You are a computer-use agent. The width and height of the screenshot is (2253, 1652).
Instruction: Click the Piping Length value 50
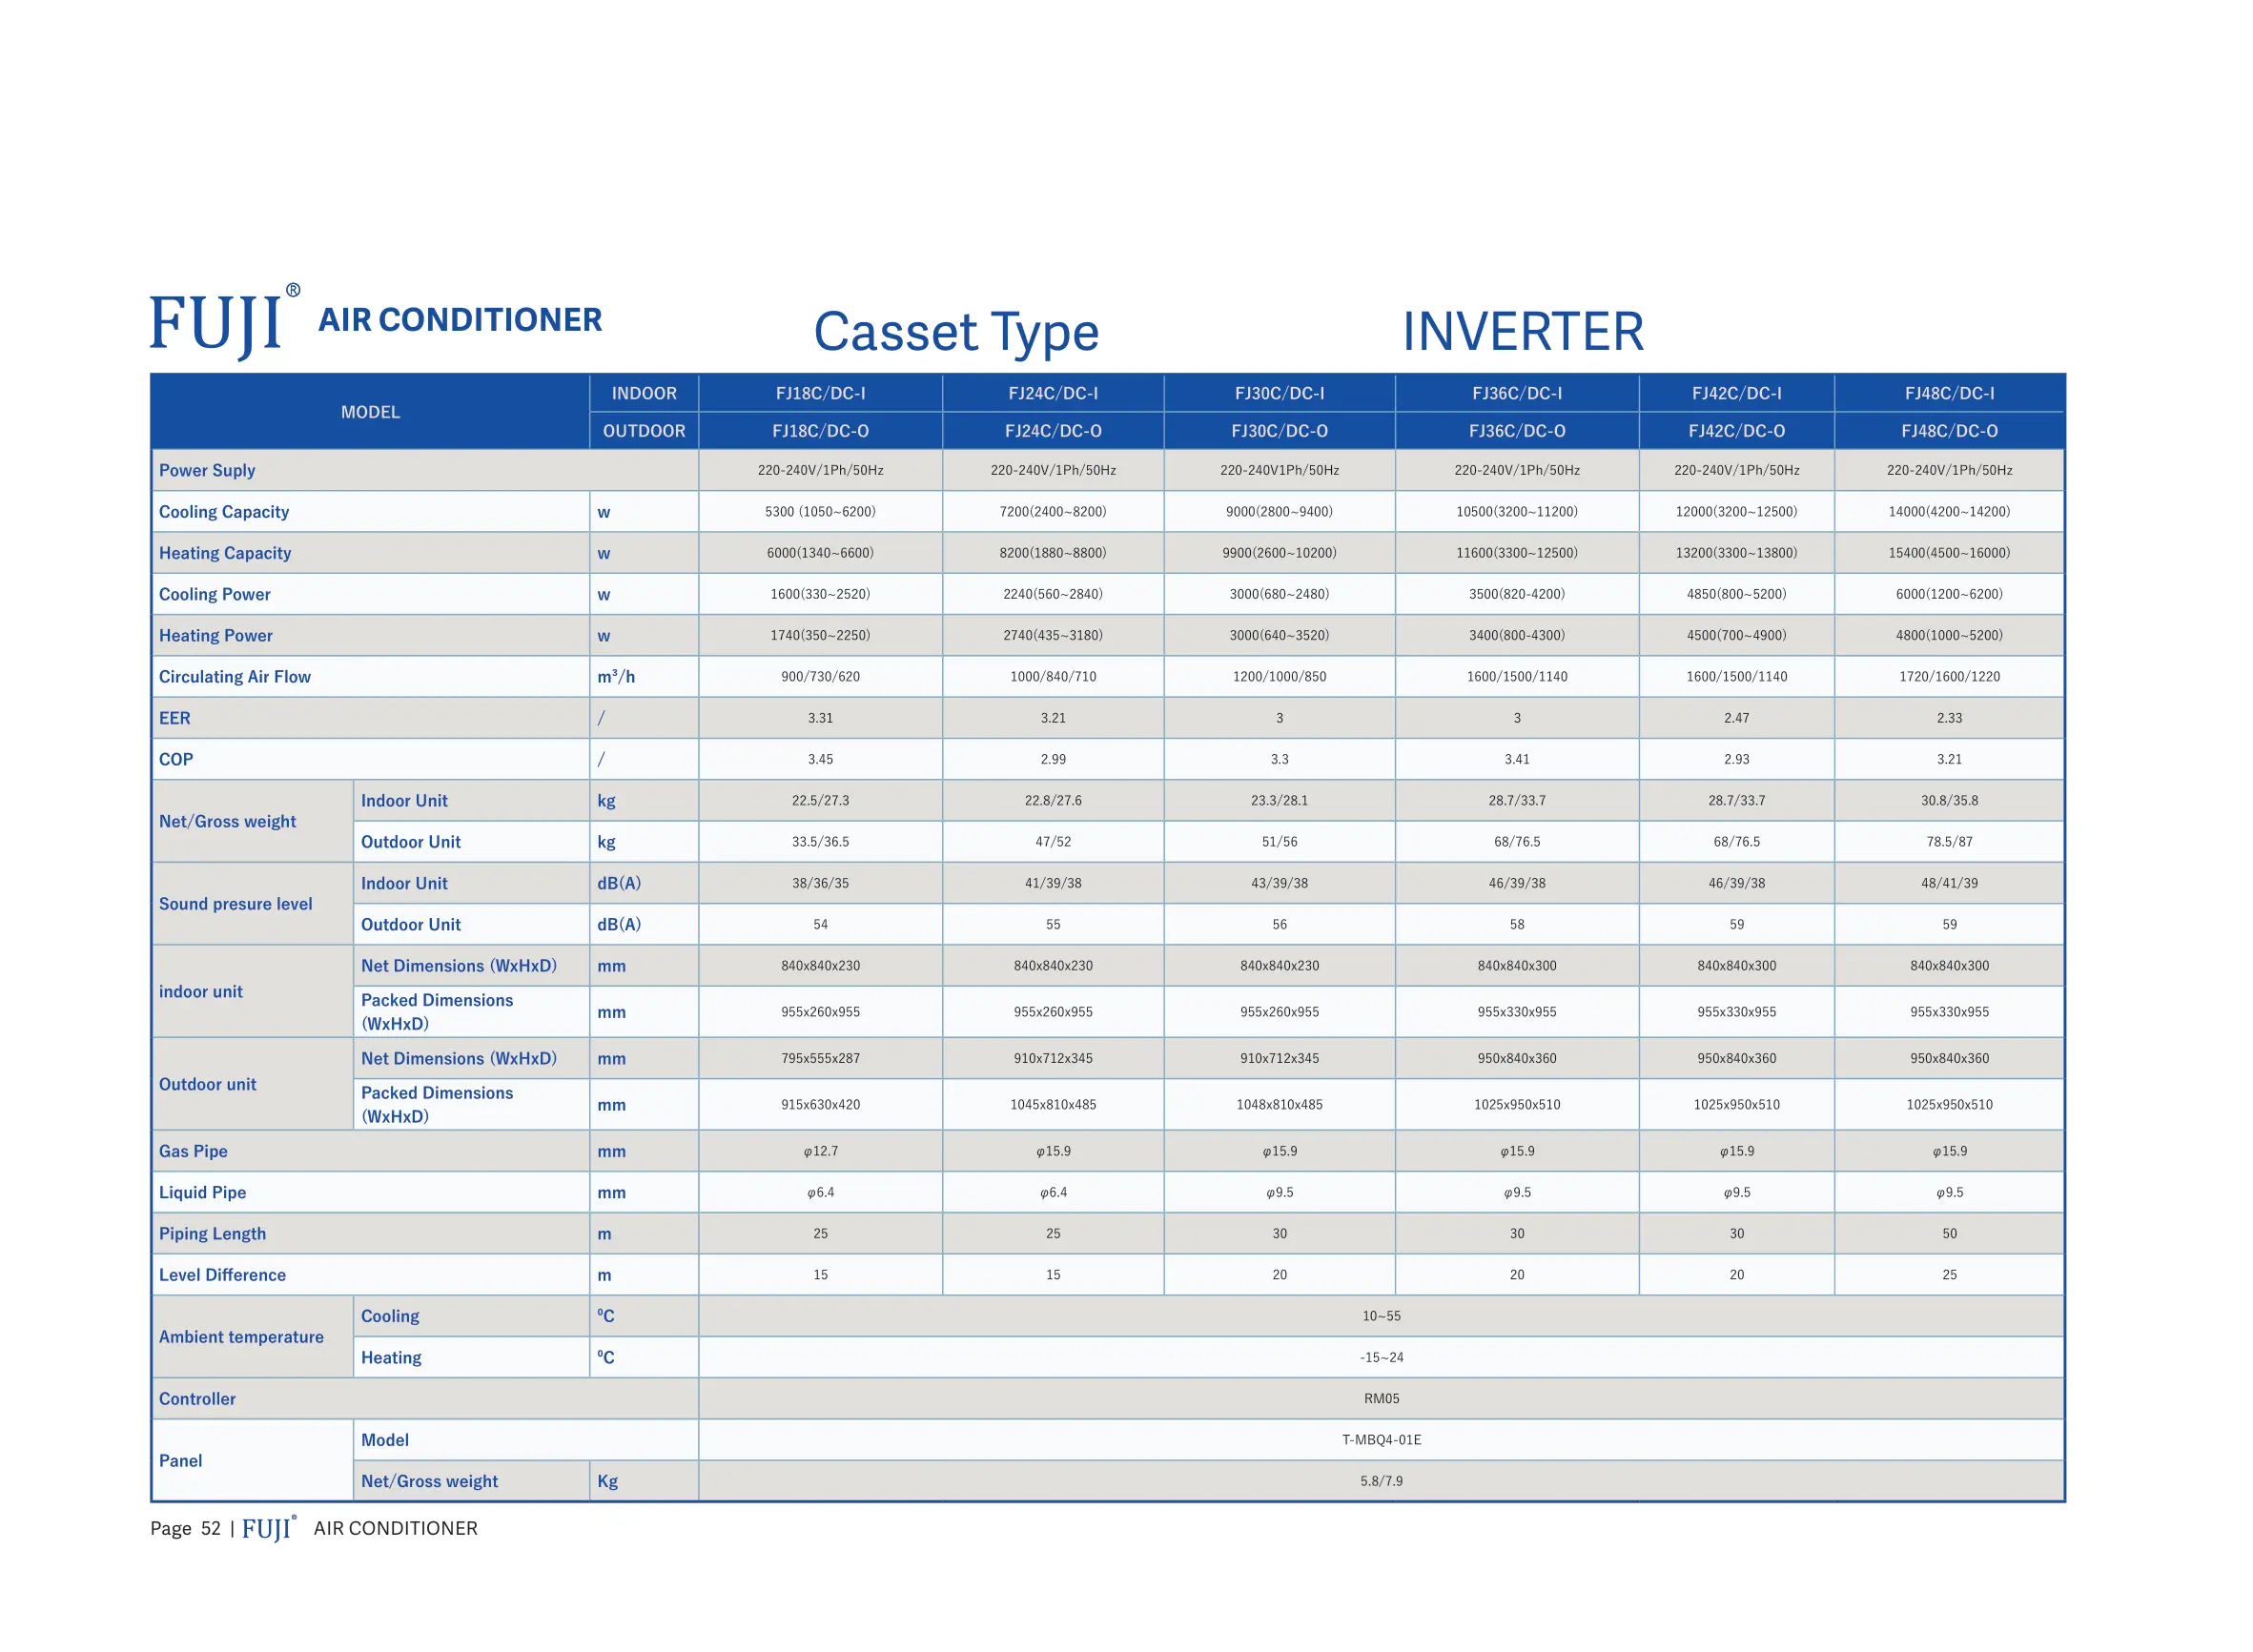tap(1948, 1233)
